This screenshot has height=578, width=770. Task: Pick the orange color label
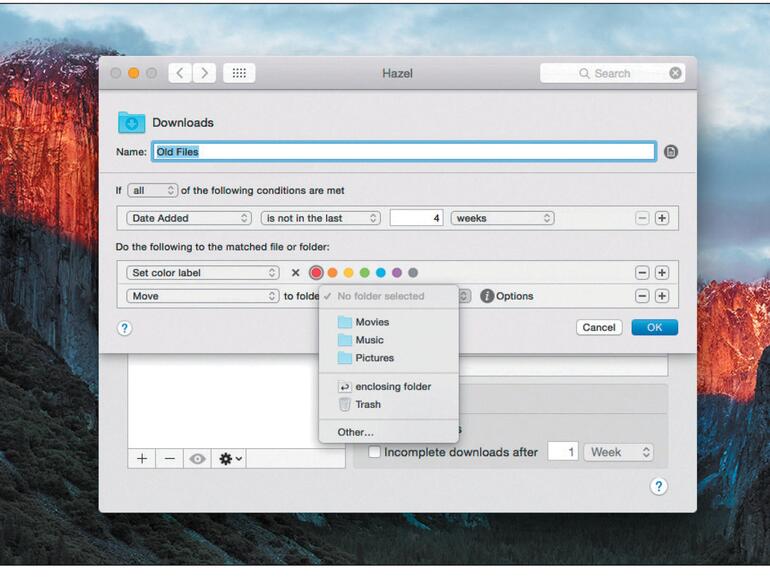coord(332,273)
